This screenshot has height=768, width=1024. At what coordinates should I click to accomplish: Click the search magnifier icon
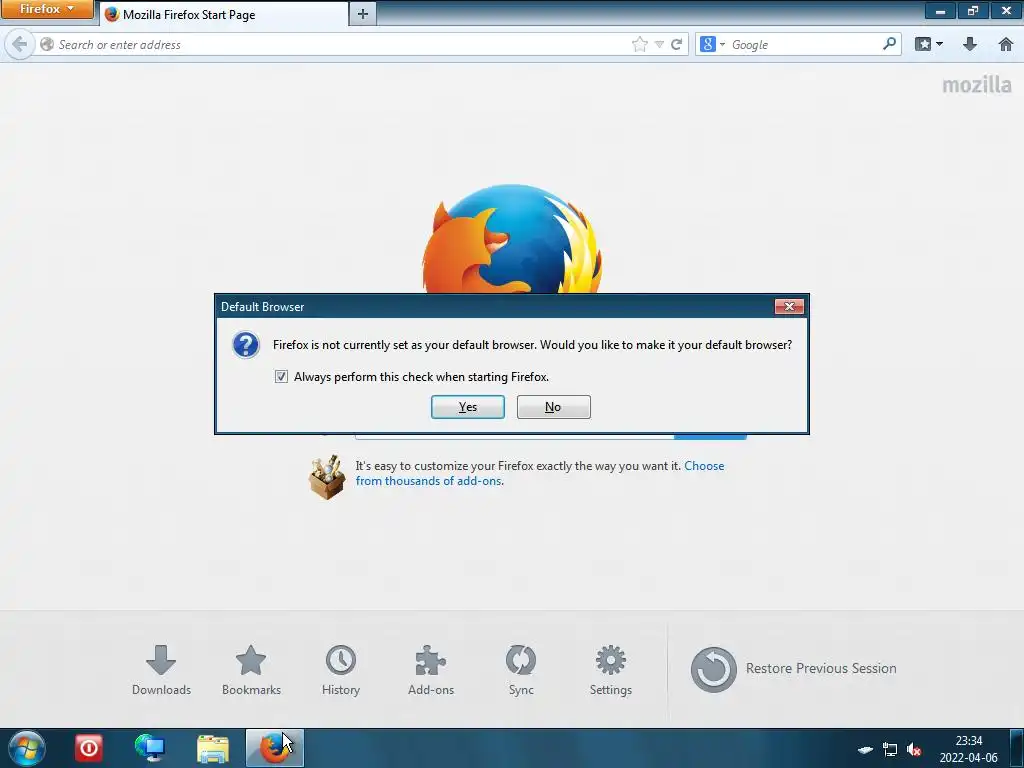tap(889, 44)
